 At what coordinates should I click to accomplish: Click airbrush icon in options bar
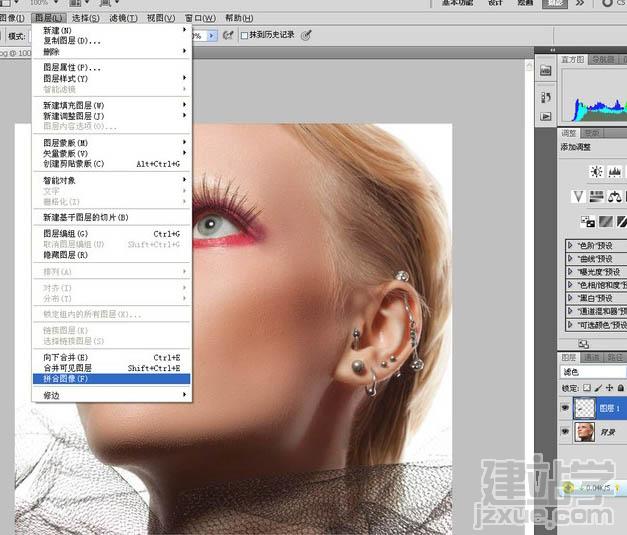click(x=228, y=35)
